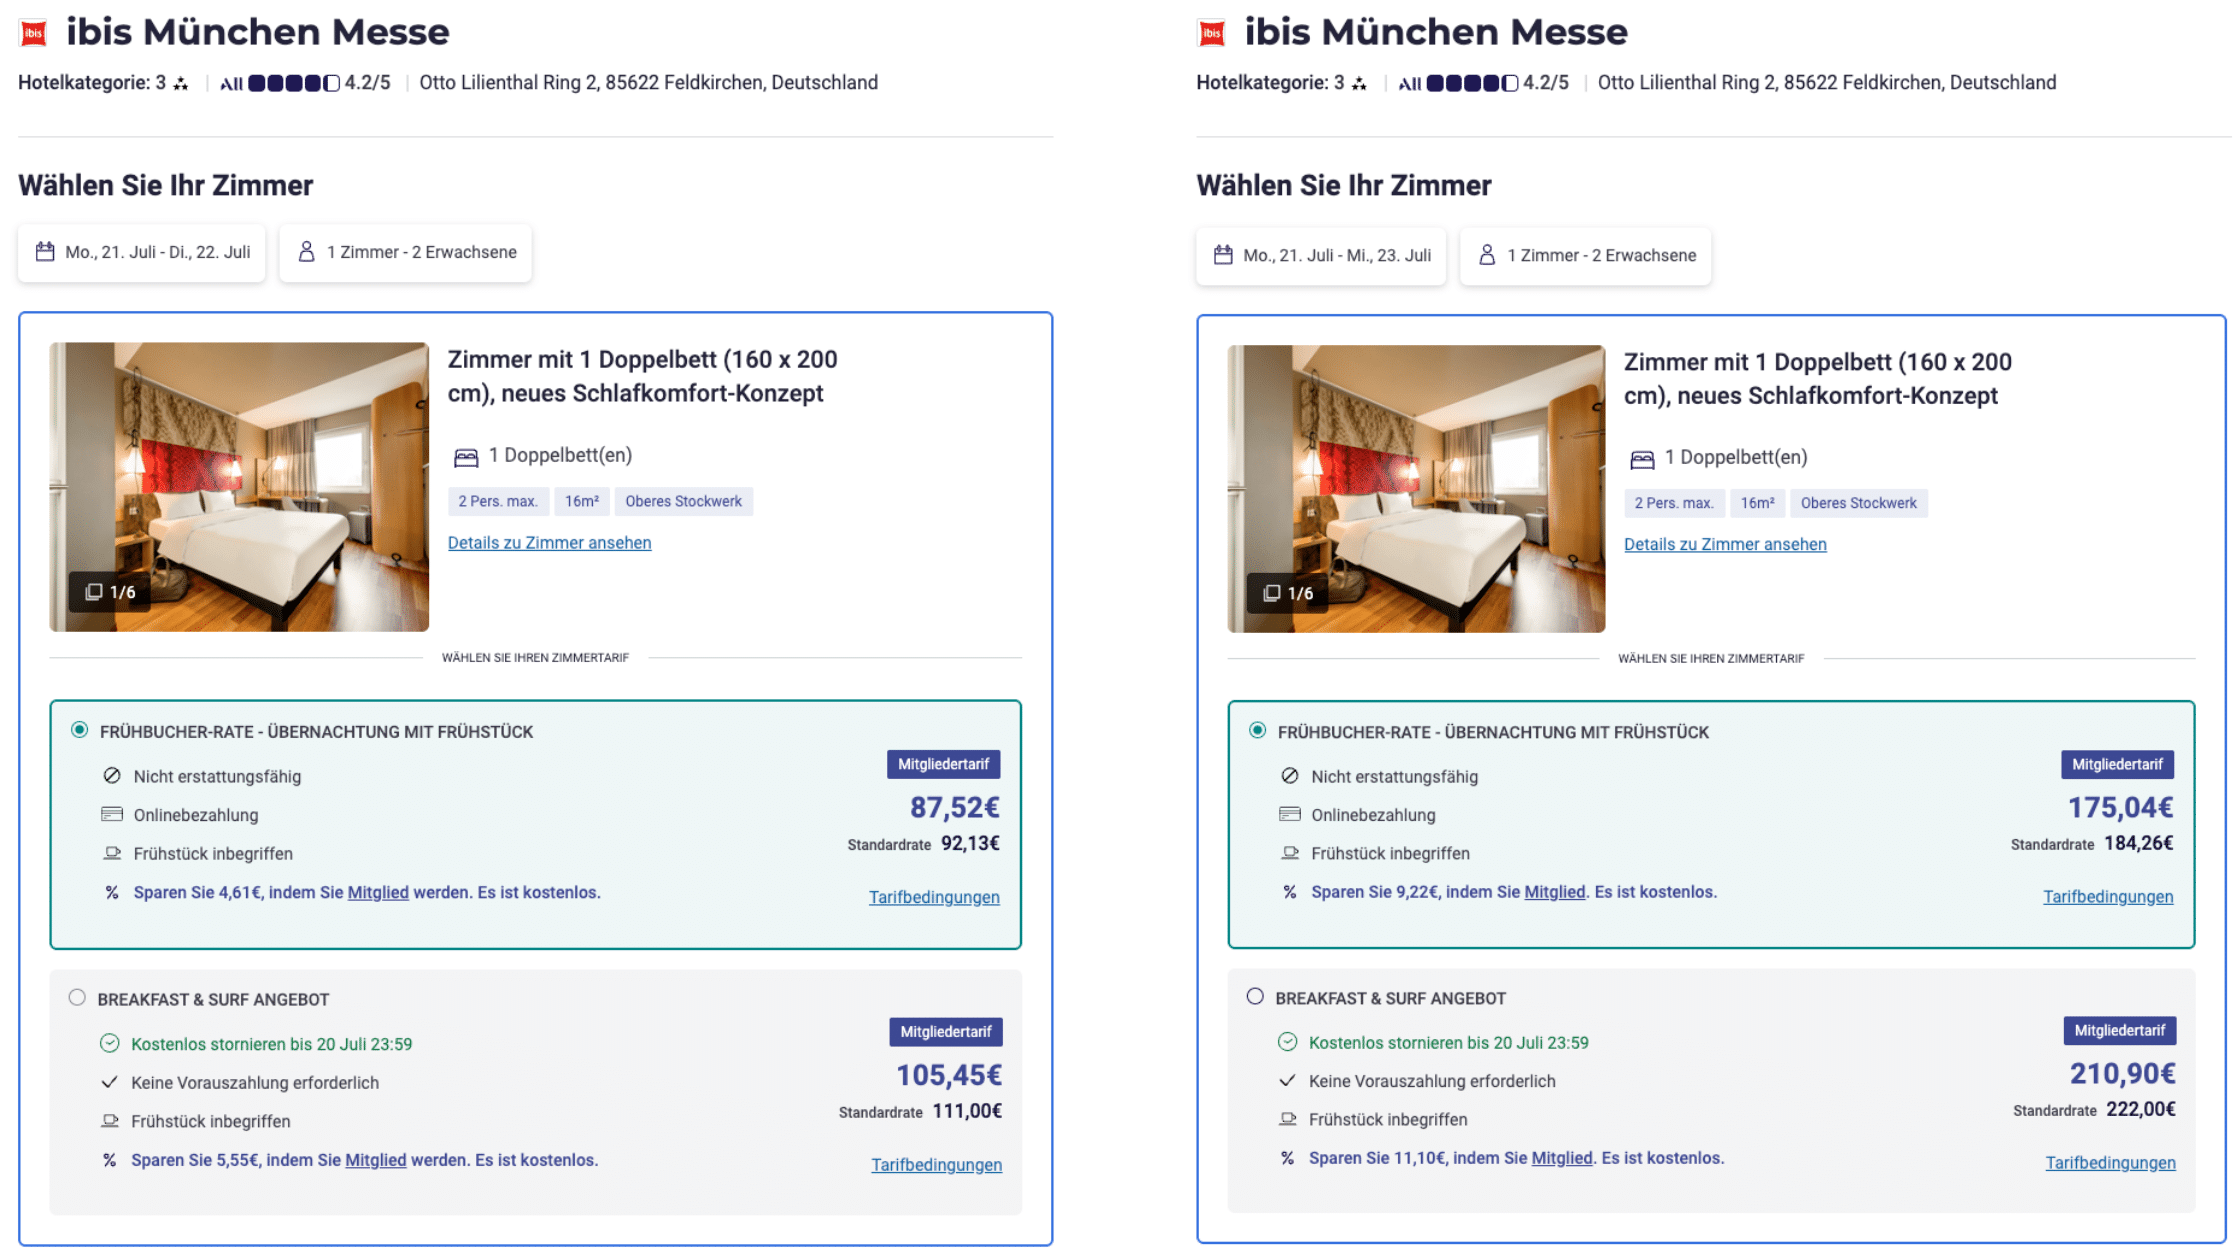Click the green free cancellation icon in 210,90€ offer
The image size is (2240, 1260).
[x=1288, y=1042]
